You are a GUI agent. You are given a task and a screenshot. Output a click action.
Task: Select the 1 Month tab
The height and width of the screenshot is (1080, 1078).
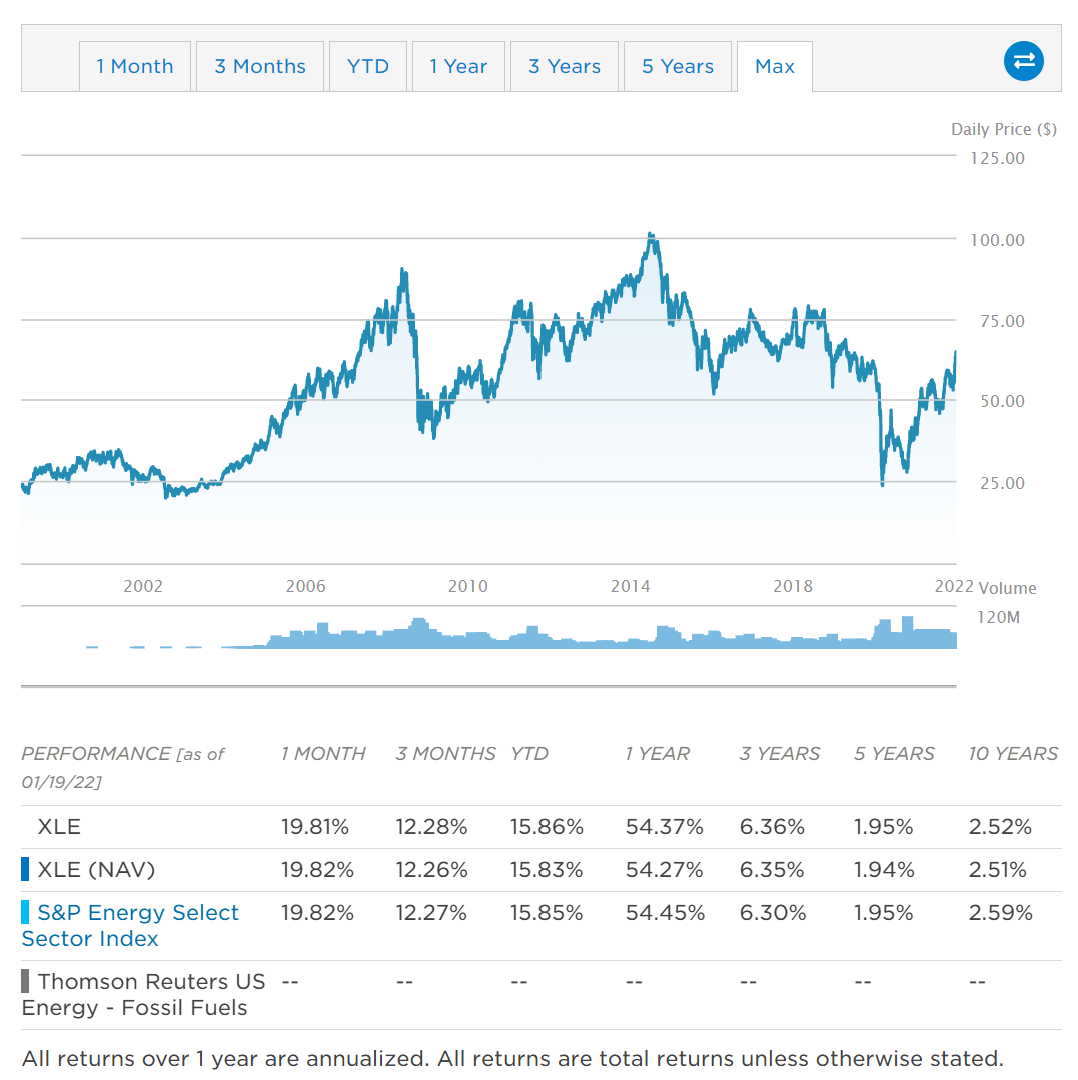coord(135,66)
